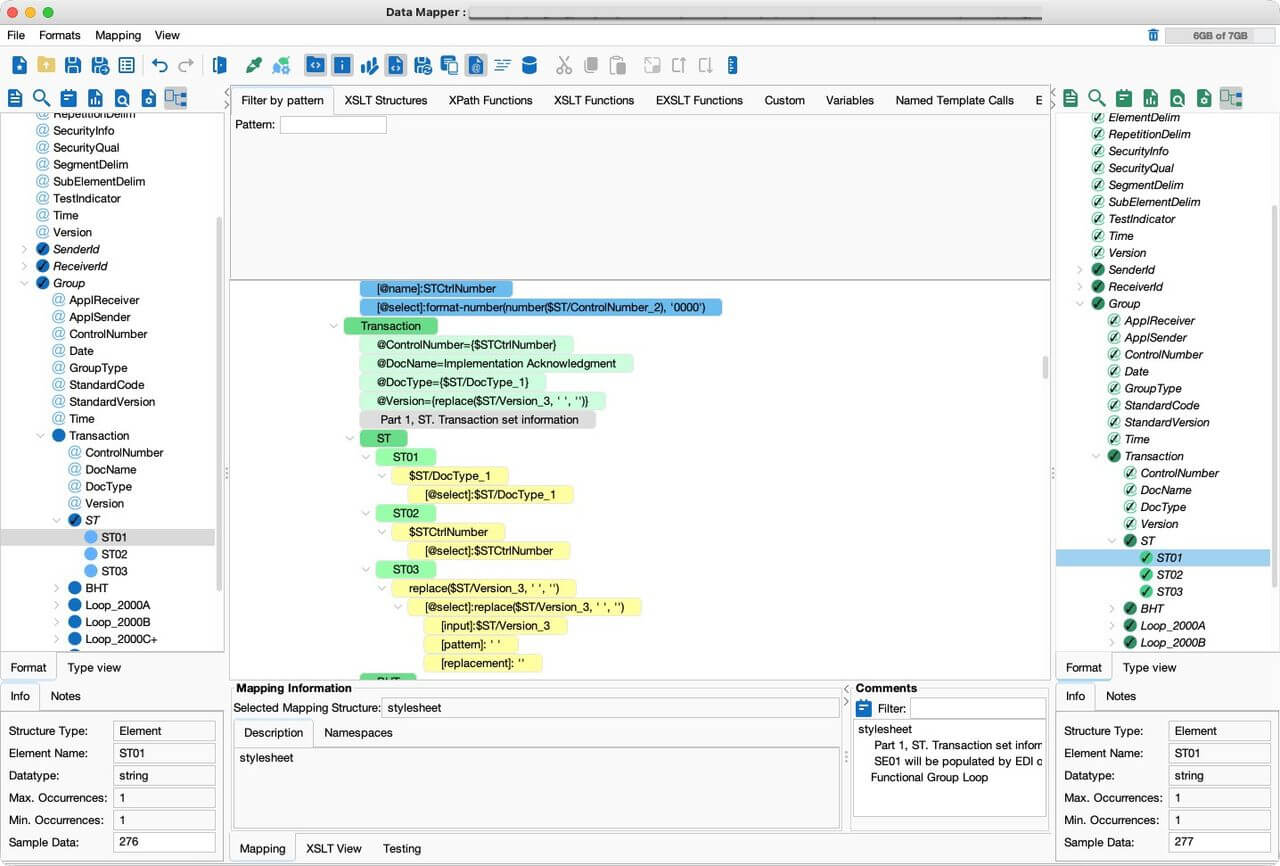Click the paste clipboard icon in toolbar
This screenshot has height=866, width=1280.
[x=618, y=66]
